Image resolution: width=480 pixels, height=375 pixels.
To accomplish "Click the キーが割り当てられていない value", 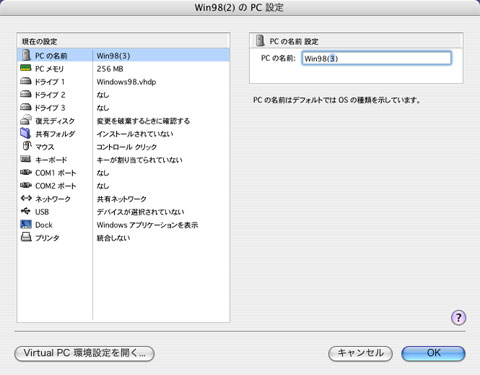I will (x=139, y=160).
